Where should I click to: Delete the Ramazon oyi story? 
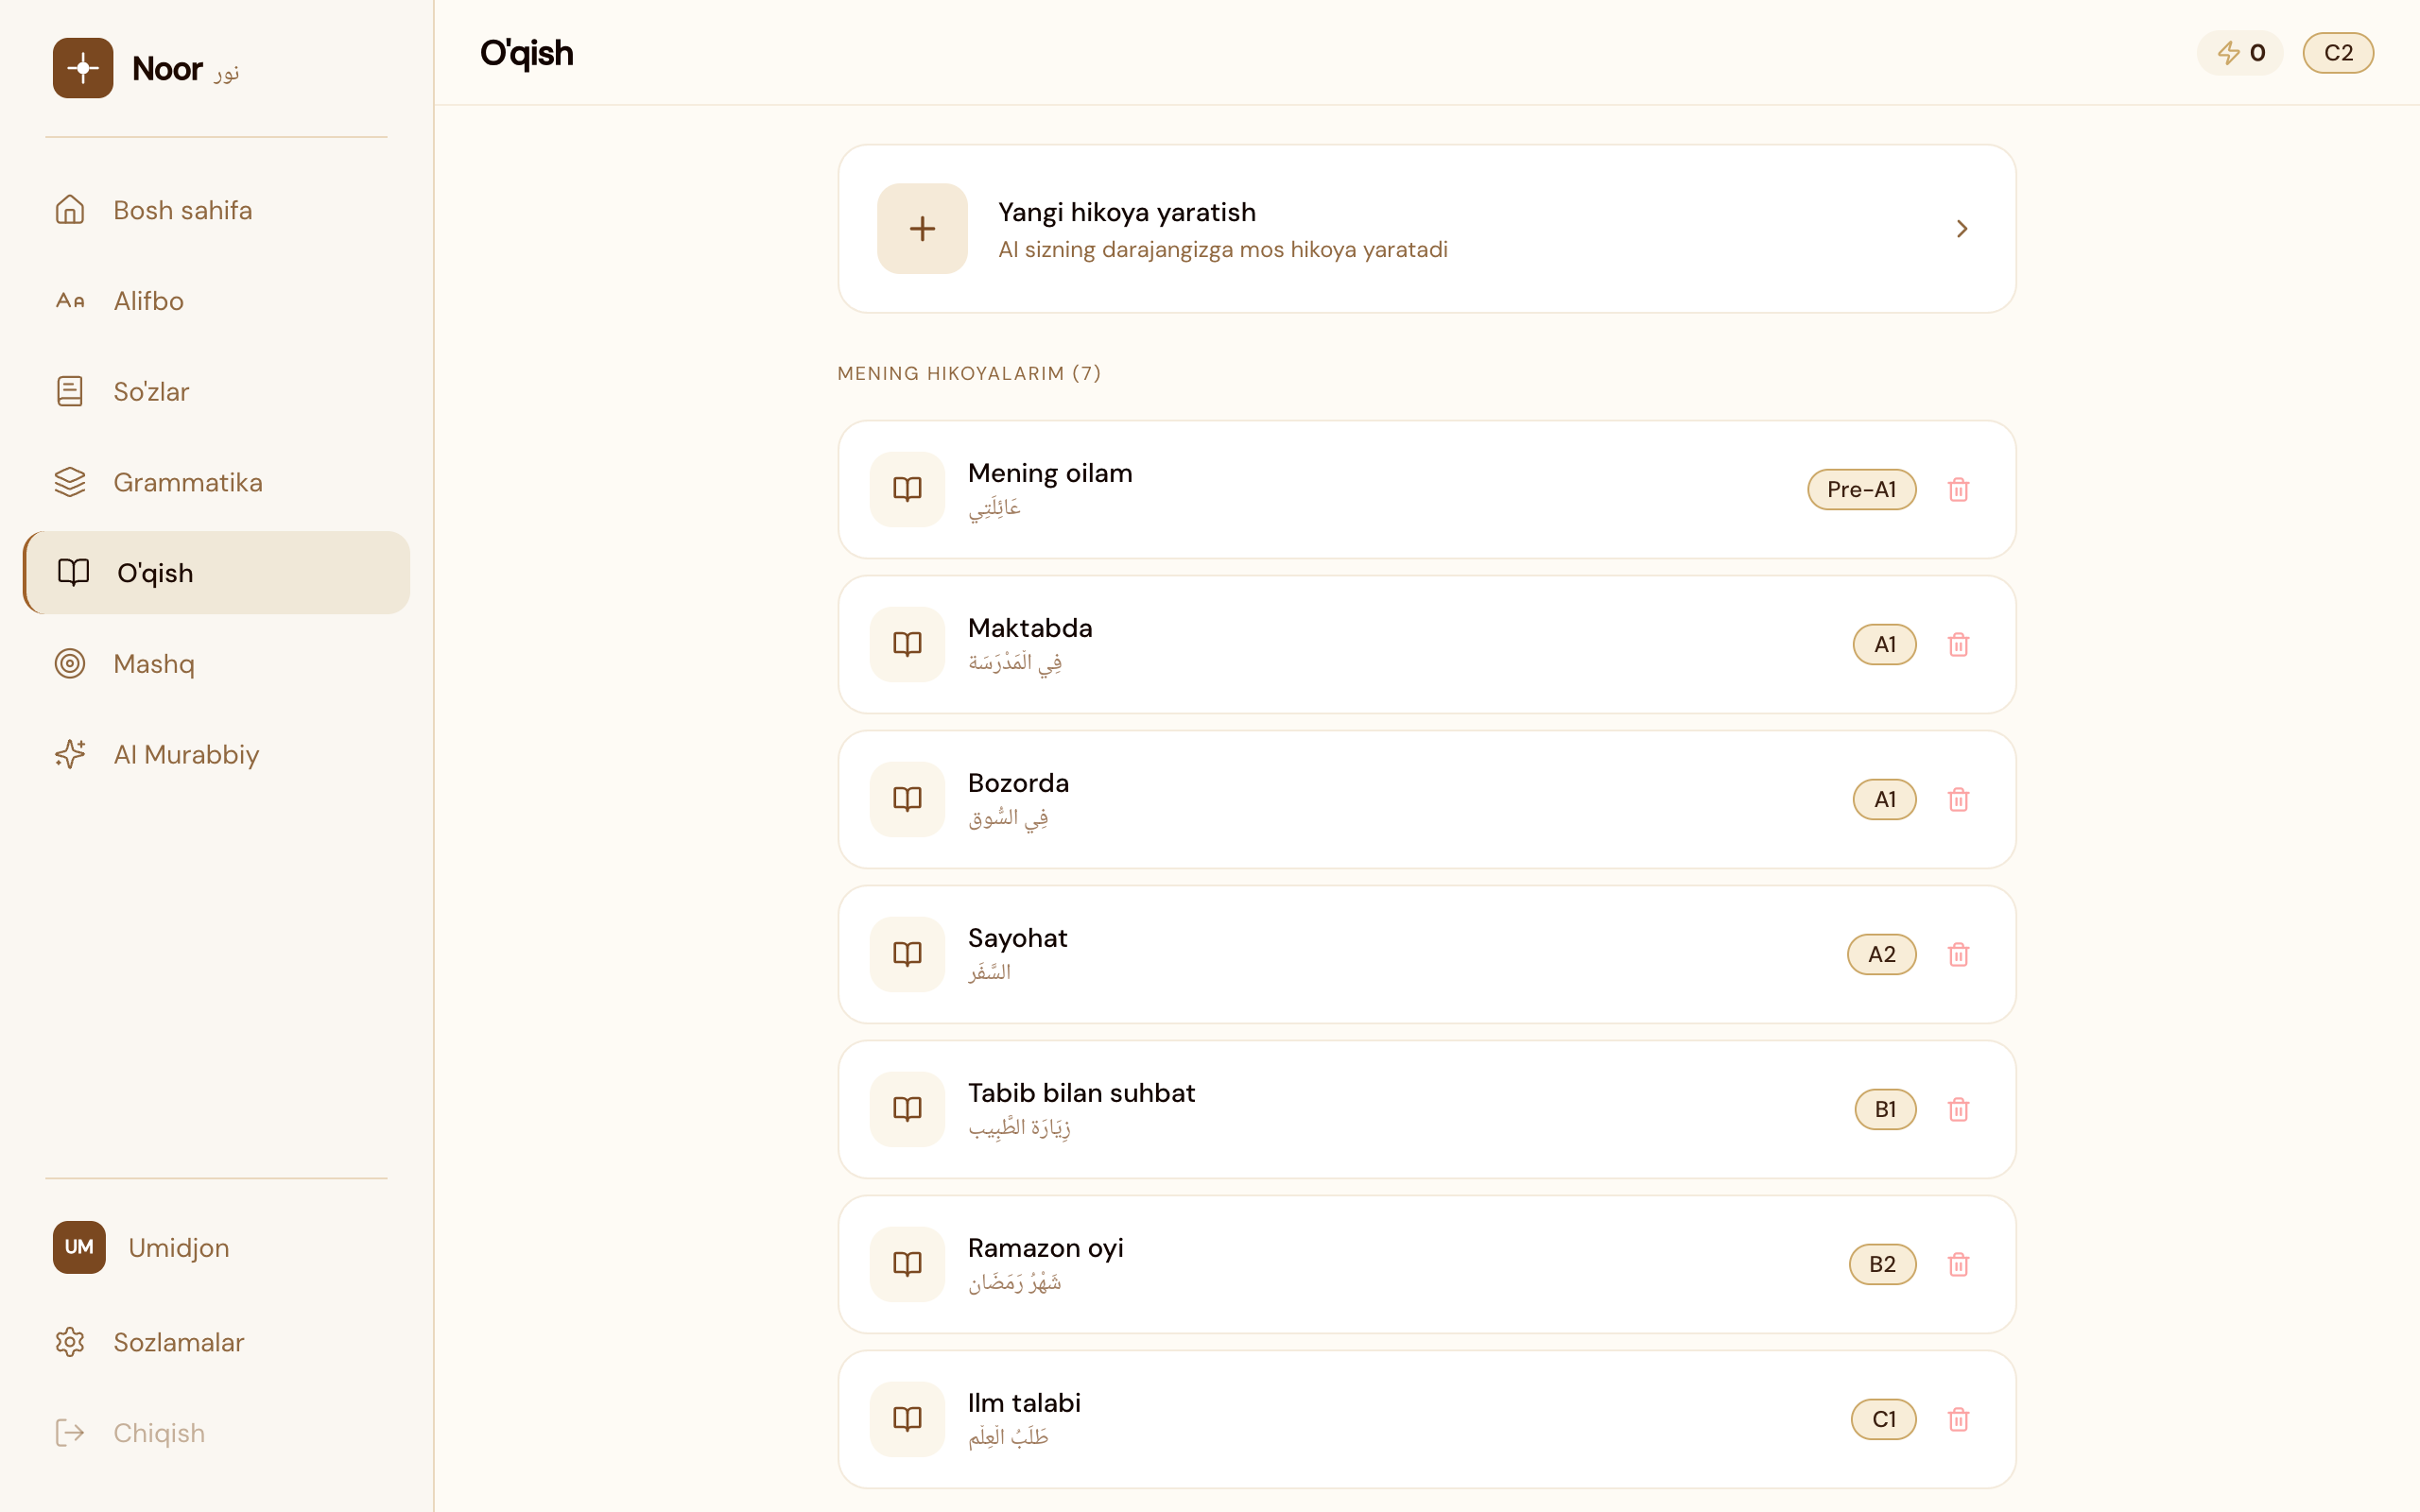pos(1958,1264)
